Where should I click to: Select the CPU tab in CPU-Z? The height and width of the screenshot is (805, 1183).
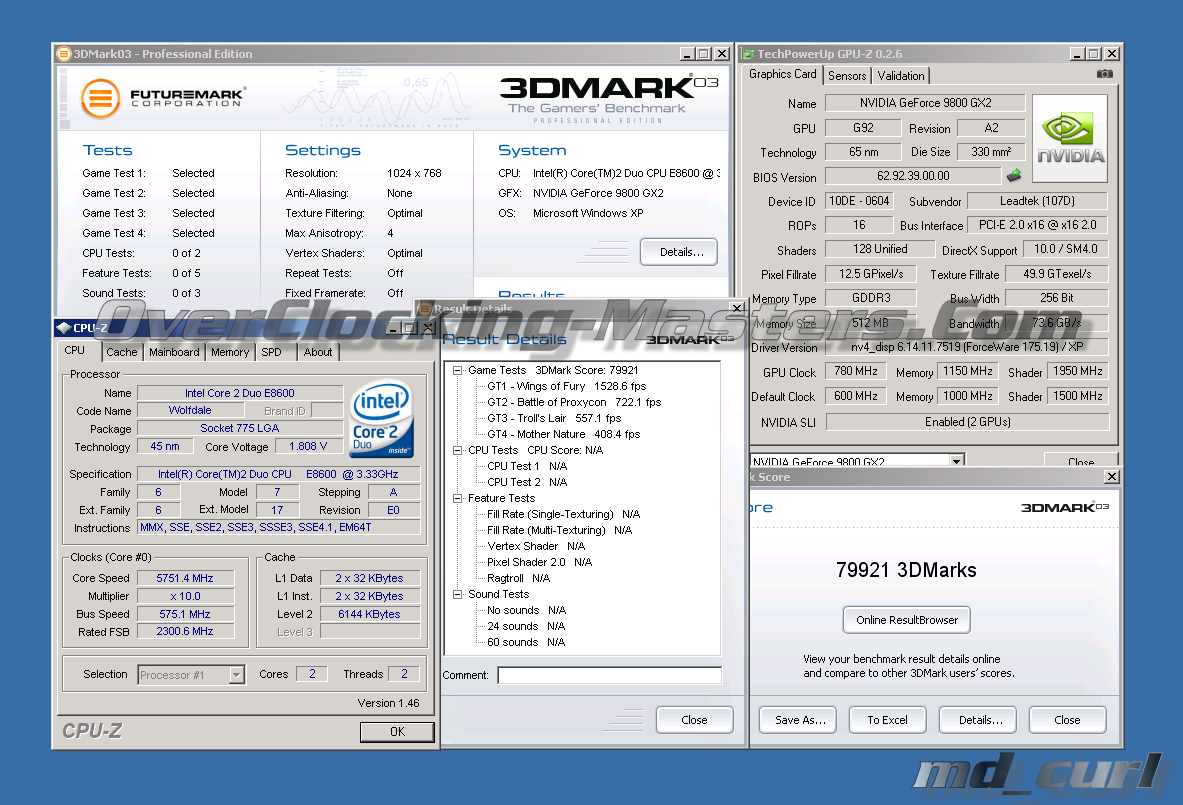75,351
